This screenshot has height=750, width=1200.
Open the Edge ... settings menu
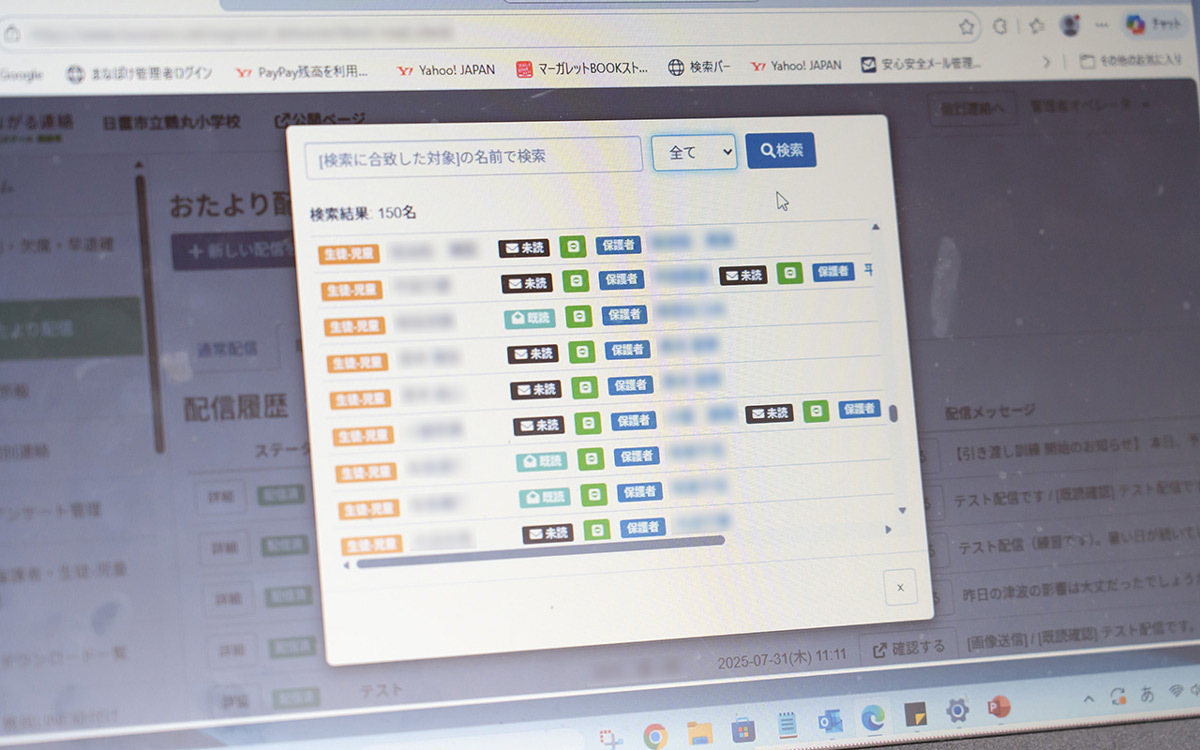1102,25
